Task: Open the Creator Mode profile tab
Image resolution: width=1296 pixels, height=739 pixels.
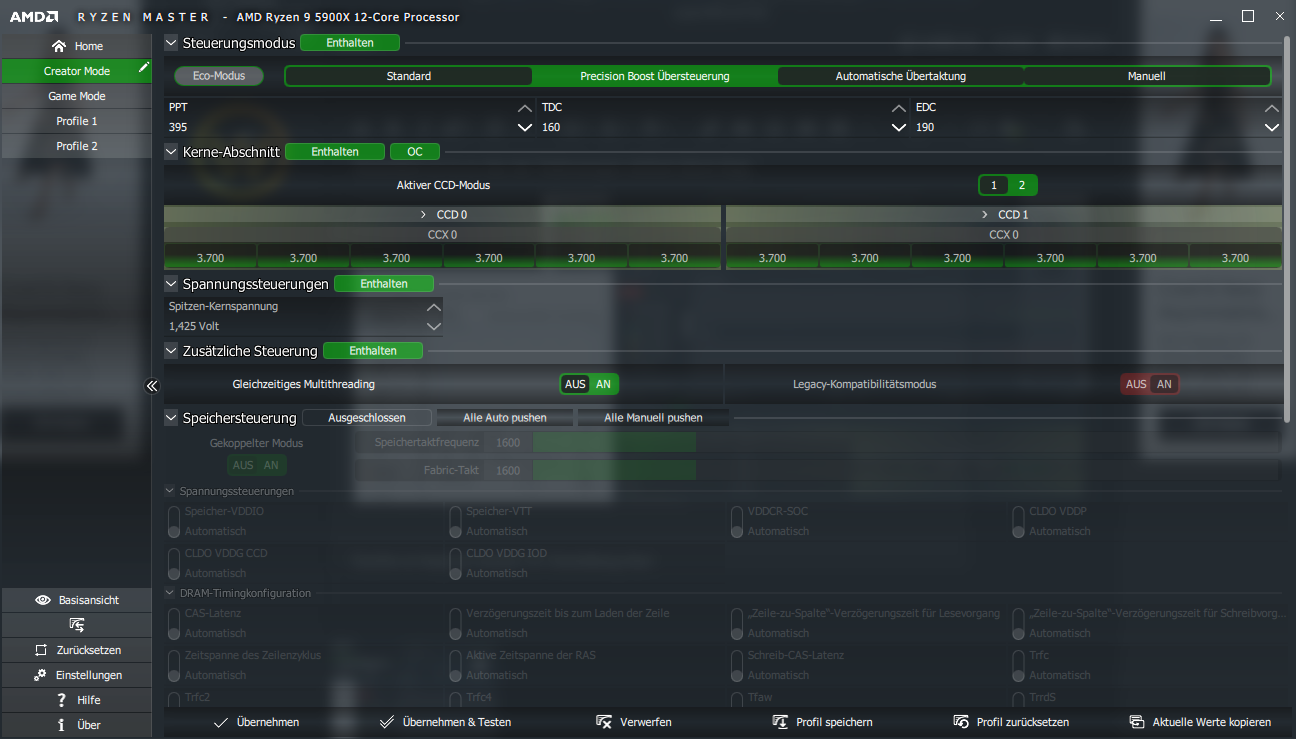Action: pos(76,71)
